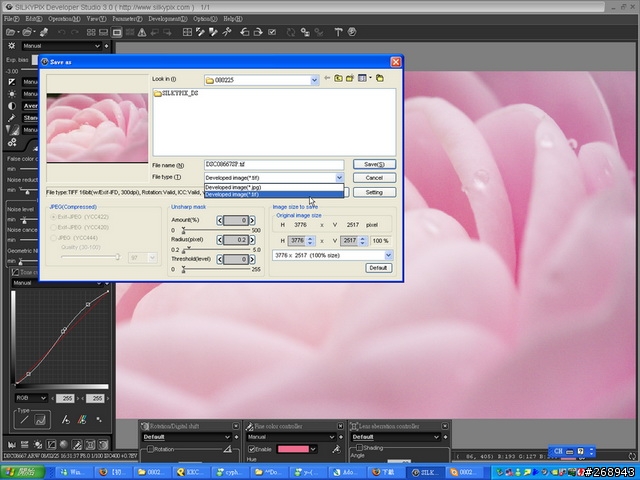
Task: Click the Cancel button
Action: pyautogui.click(x=374, y=178)
